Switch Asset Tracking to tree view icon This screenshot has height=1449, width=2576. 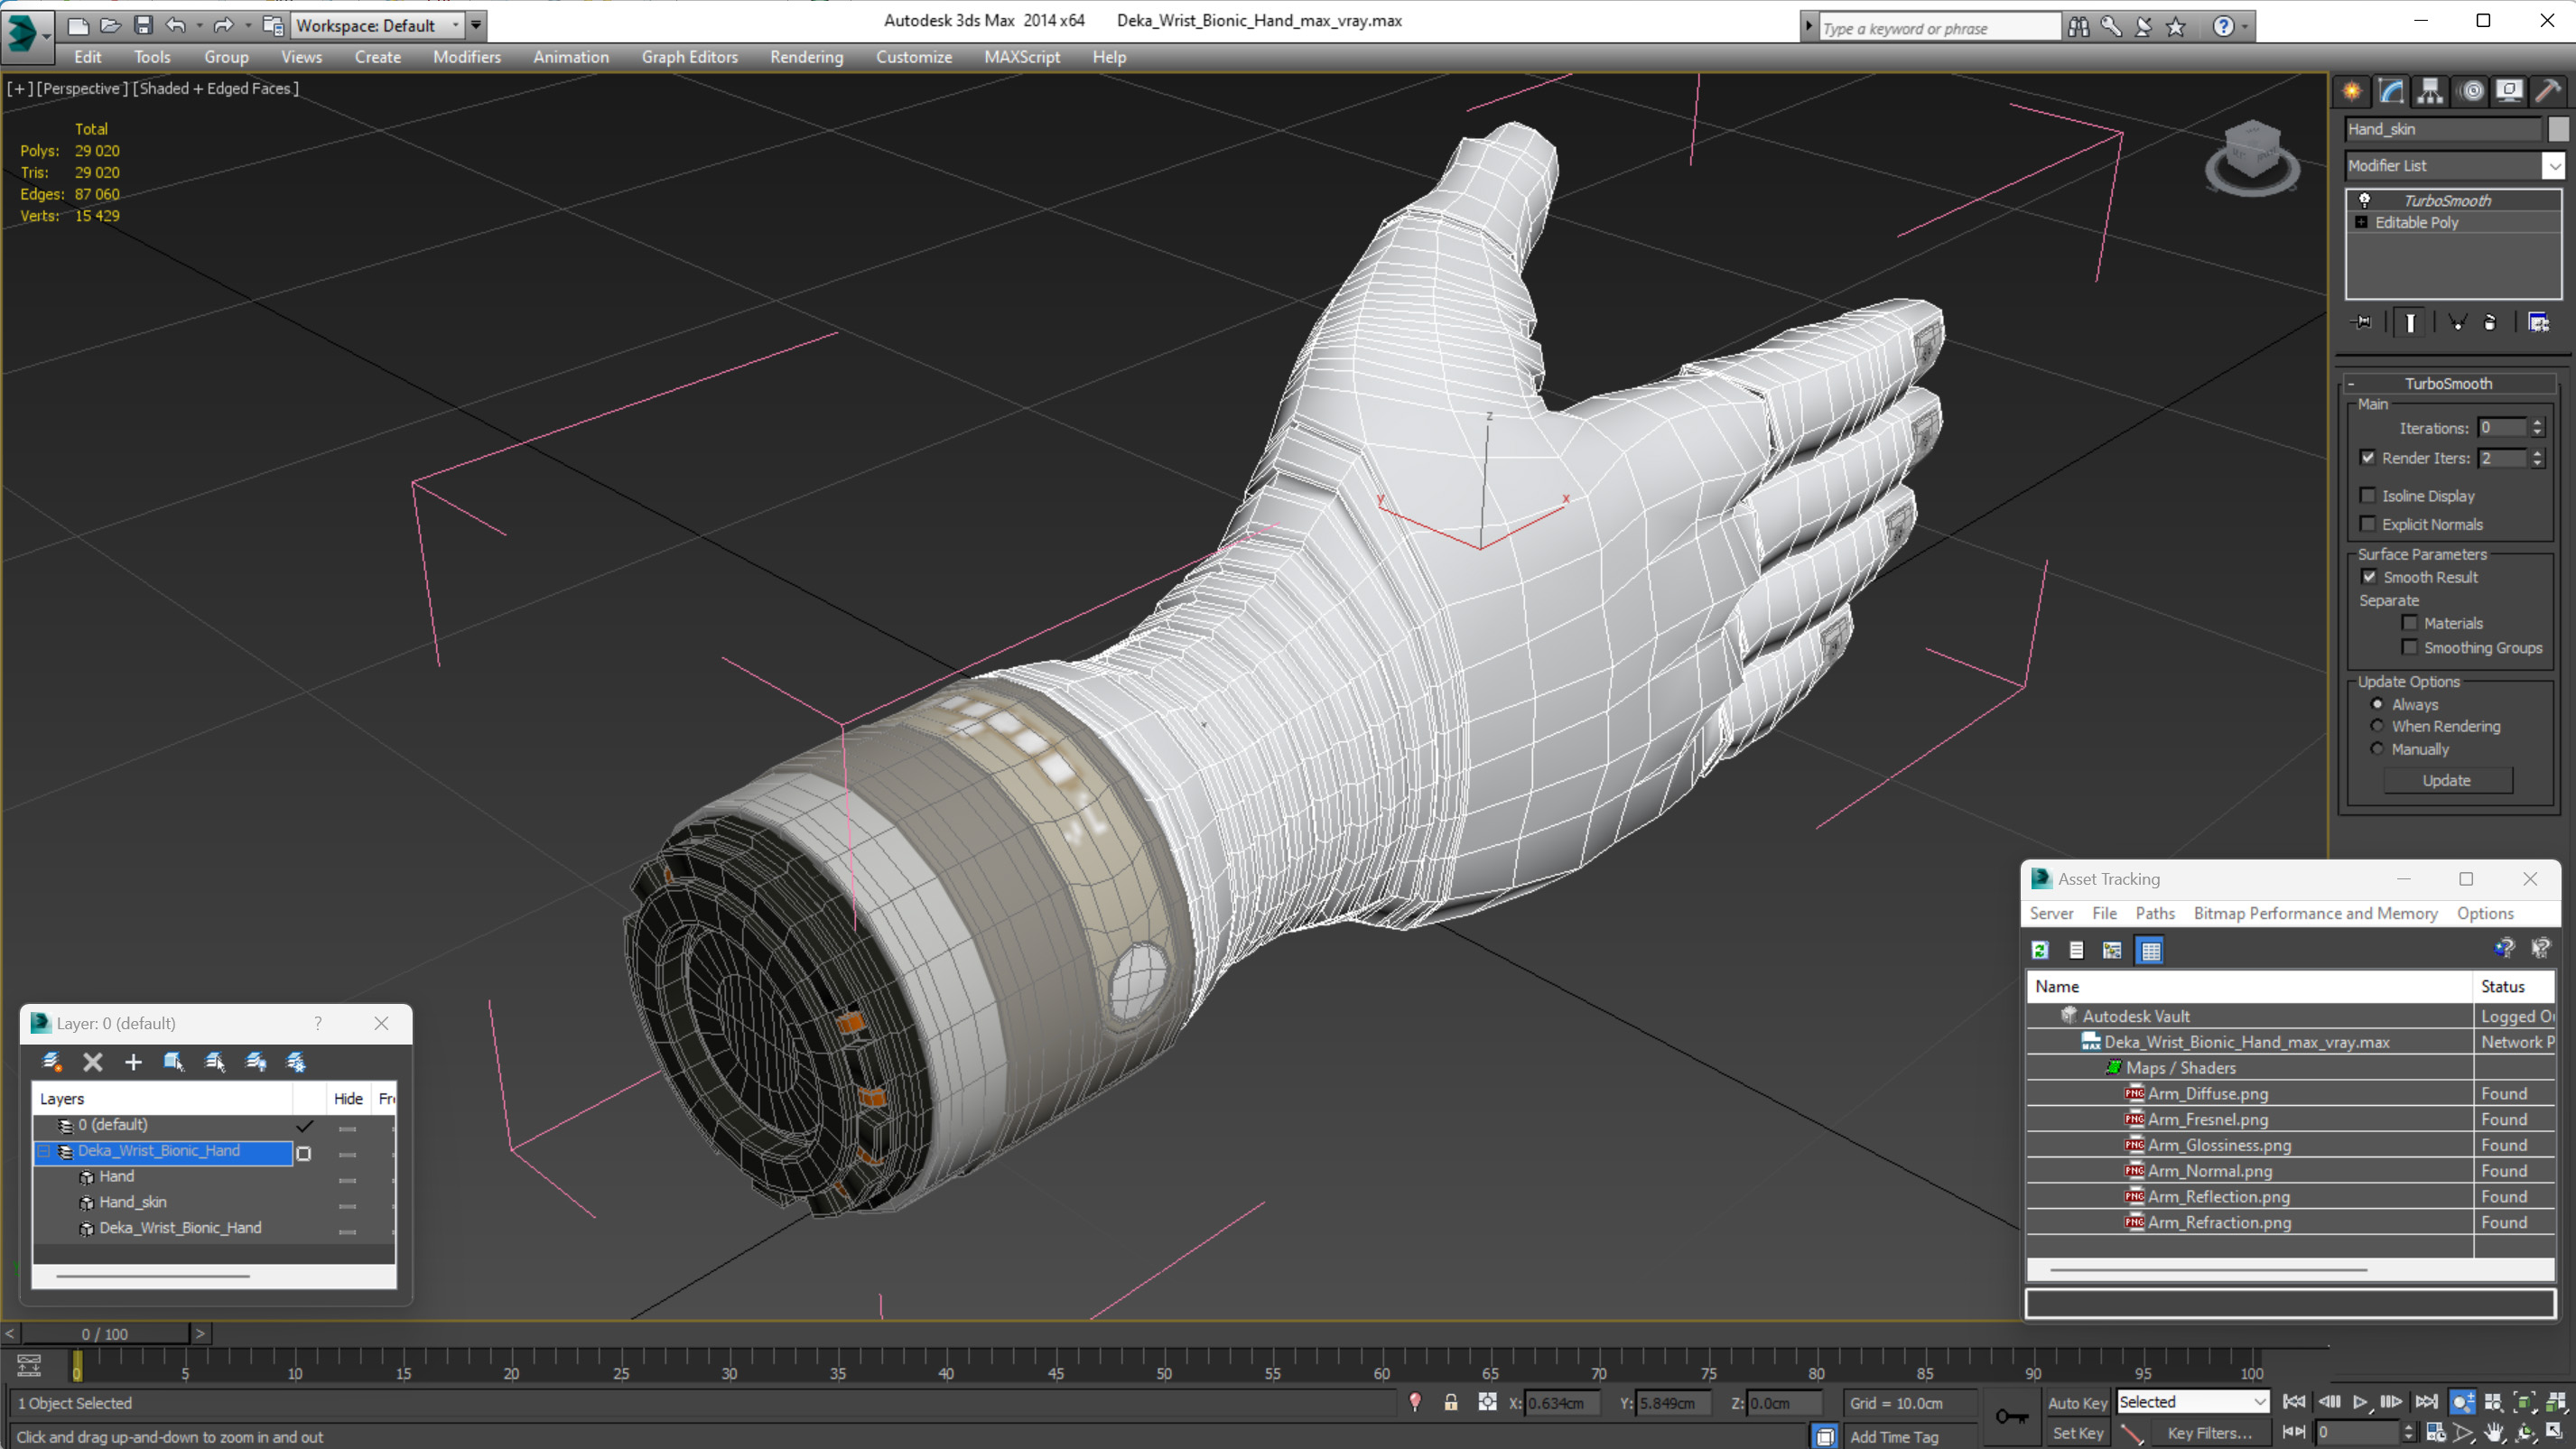pos(2112,950)
